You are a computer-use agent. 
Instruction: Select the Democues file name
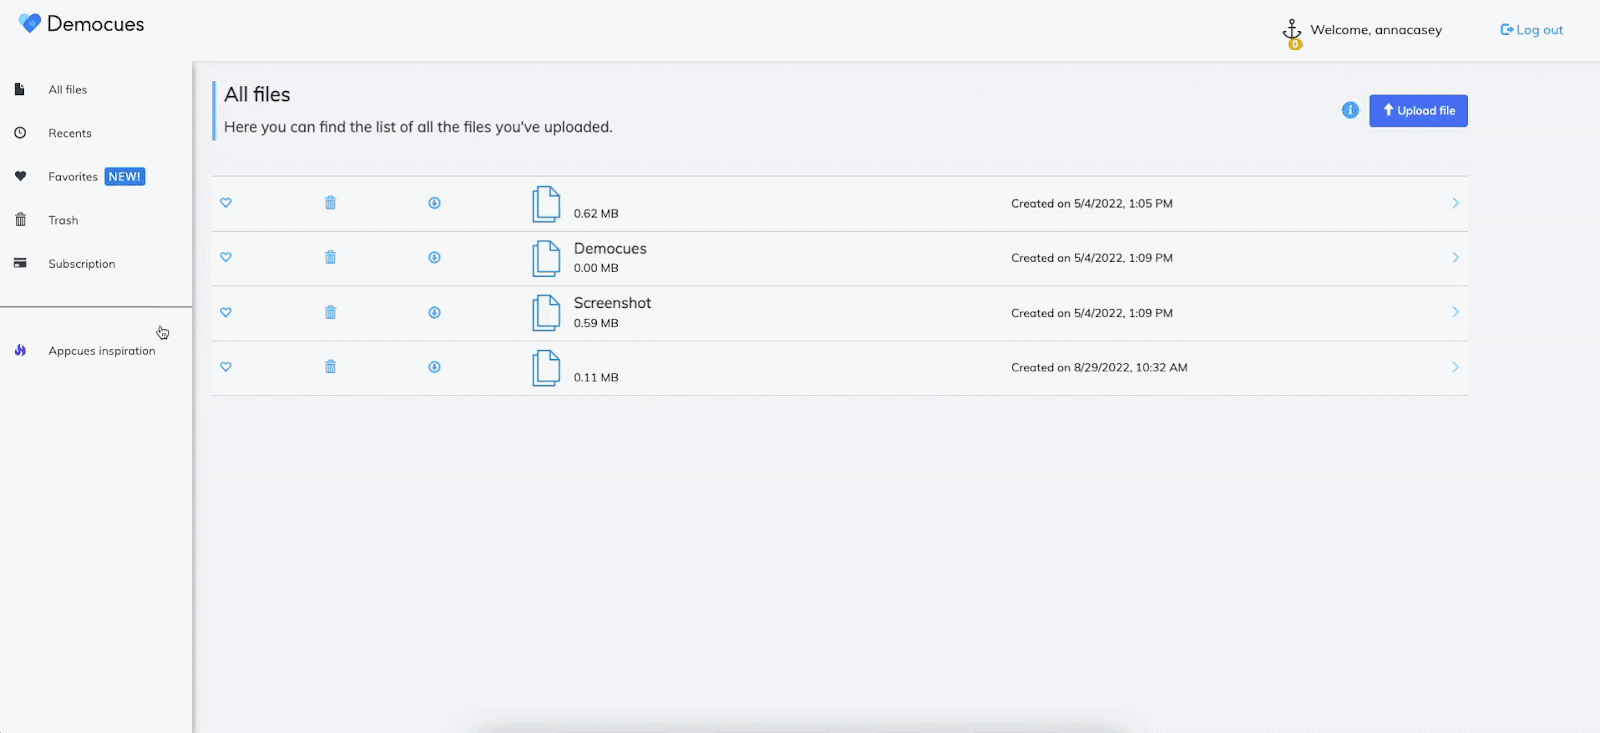[610, 248]
